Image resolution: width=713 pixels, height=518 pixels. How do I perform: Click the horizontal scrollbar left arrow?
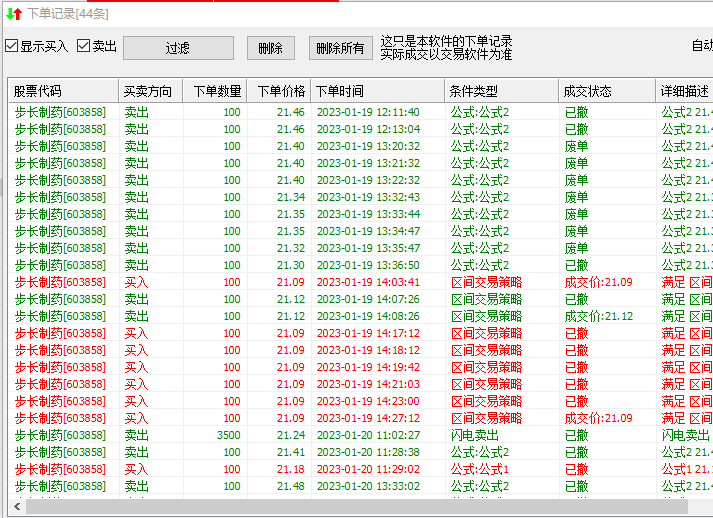coord(16,507)
